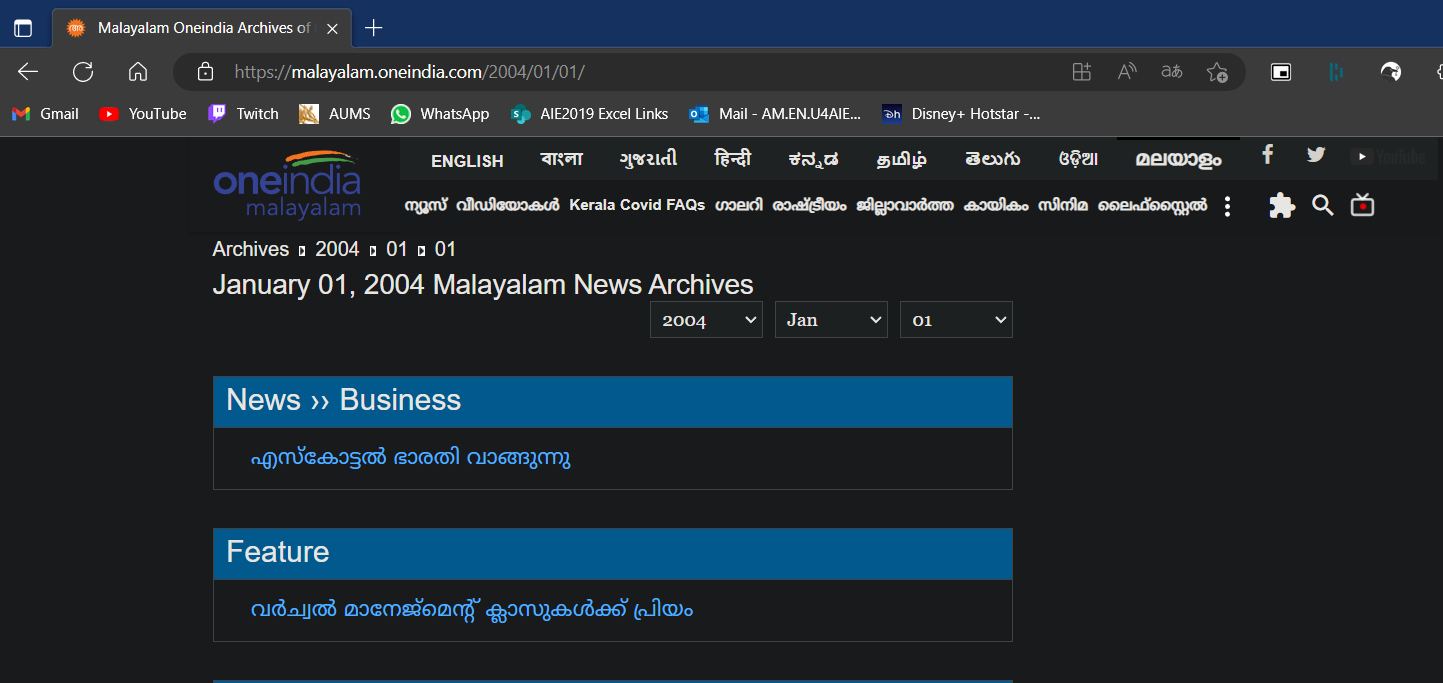Go back via the Archives breadcrumb link
The height and width of the screenshot is (683, 1443).
click(250, 248)
